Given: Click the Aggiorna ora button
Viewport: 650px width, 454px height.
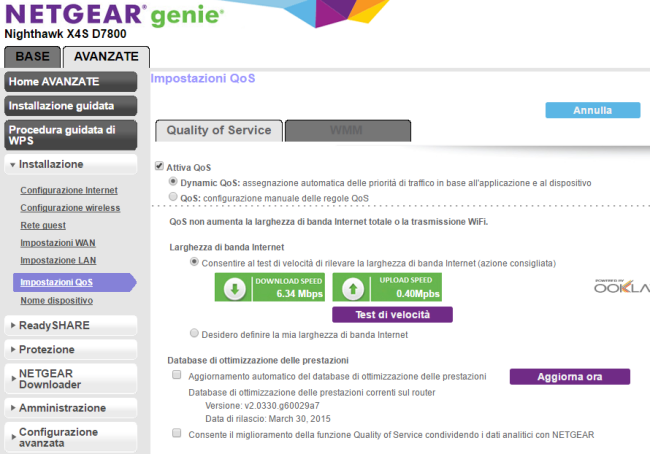Looking at the screenshot, I should pyautogui.click(x=570, y=377).
